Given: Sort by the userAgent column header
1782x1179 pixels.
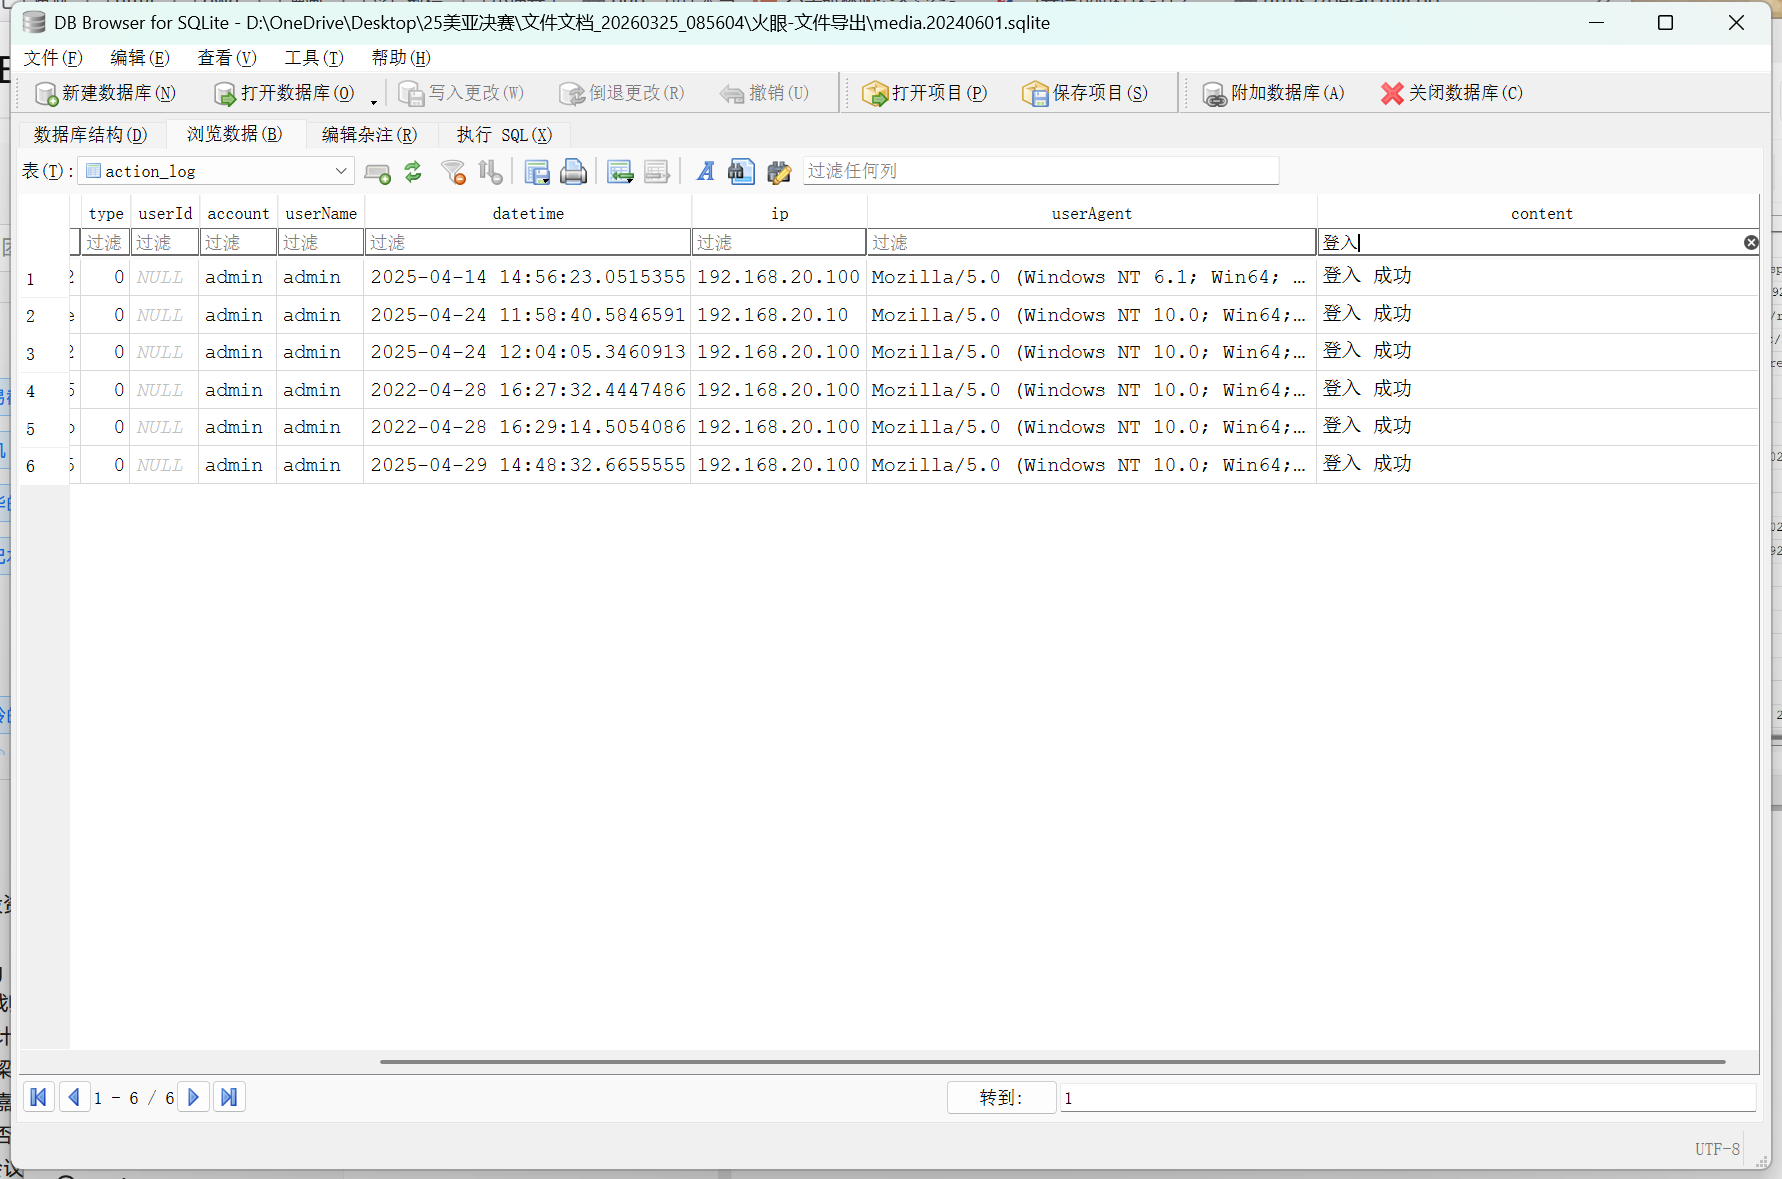Looking at the screenshot, I should 1092,213.
